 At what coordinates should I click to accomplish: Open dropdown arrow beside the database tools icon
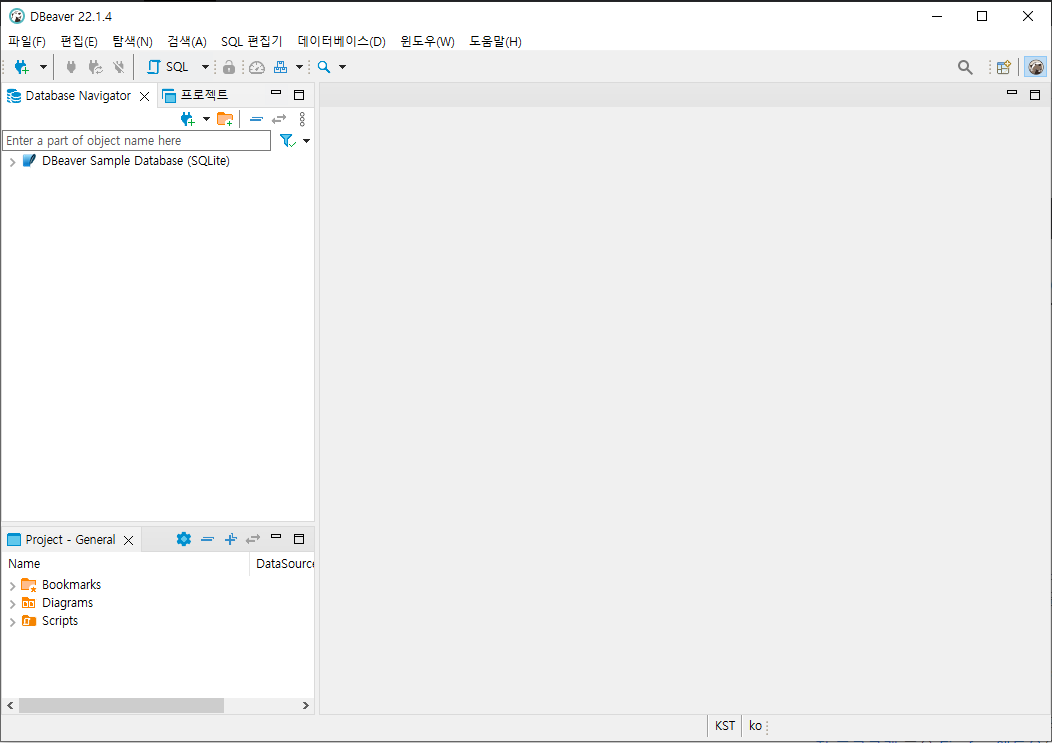click(299, 67)
